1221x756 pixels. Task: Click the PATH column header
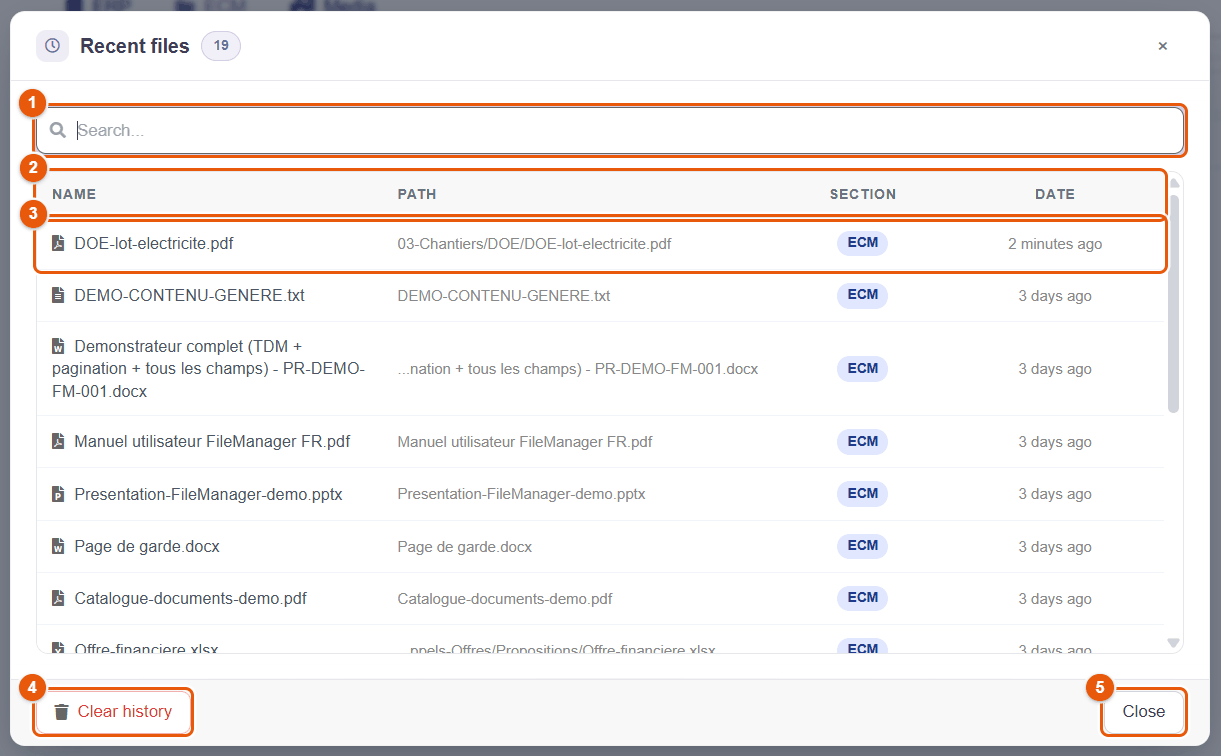click(417, 194)
